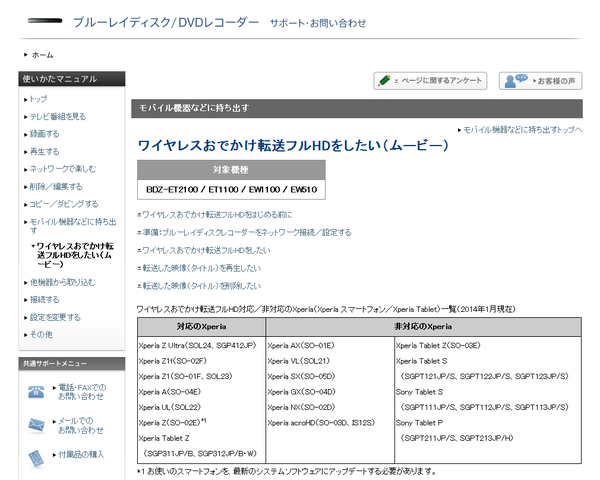
Task: Open サポート・お問い合わせ header link
Action: click(318, 23)
